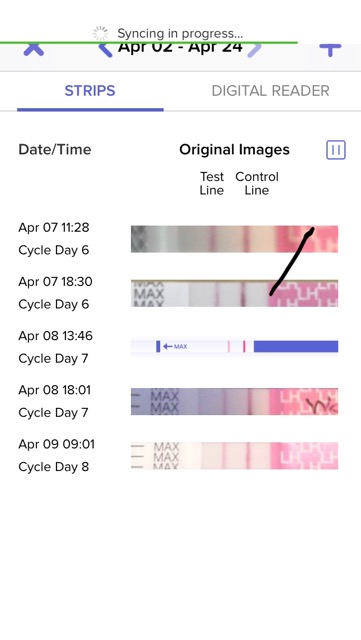
Task: Tap the Original Images column header
Action: pyautogui.click(x=234, y=150)
